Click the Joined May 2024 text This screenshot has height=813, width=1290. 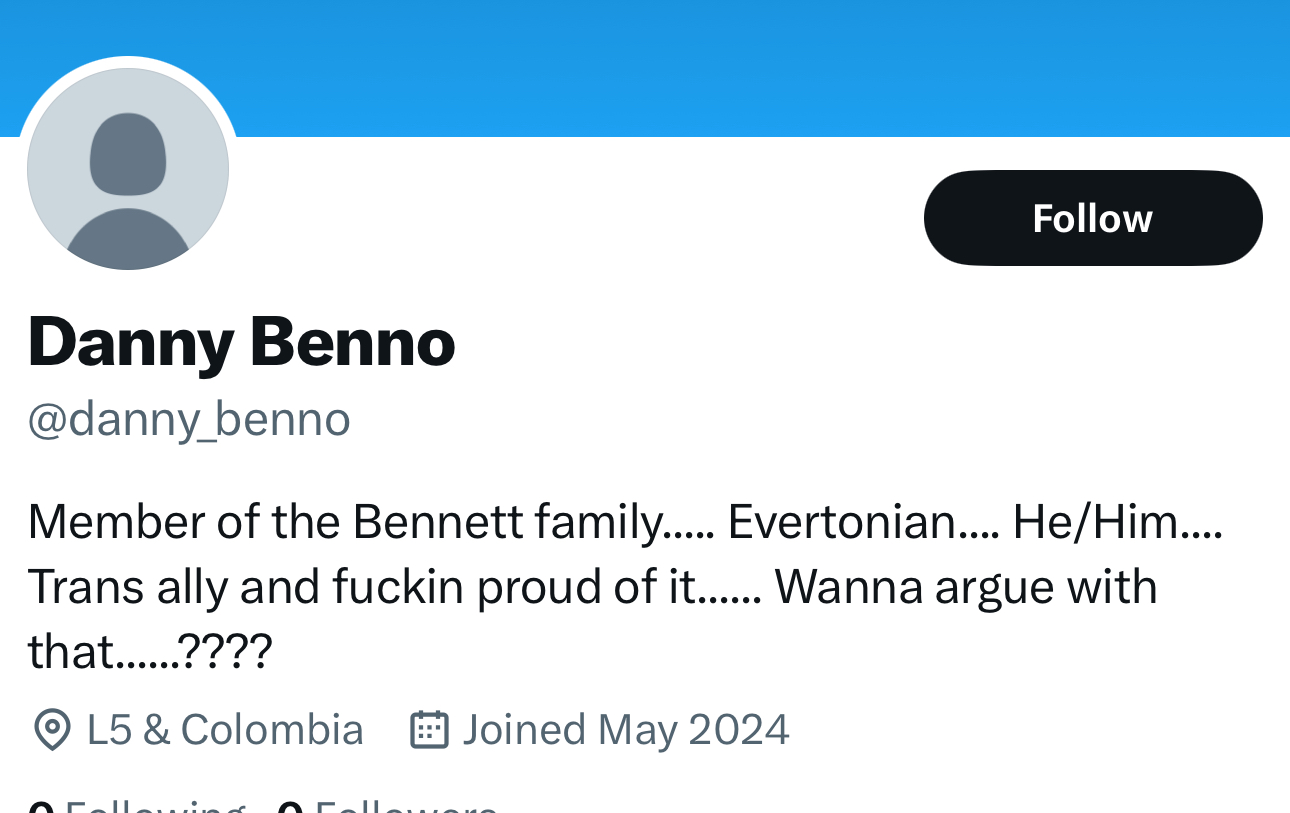[x=626, y=730]
